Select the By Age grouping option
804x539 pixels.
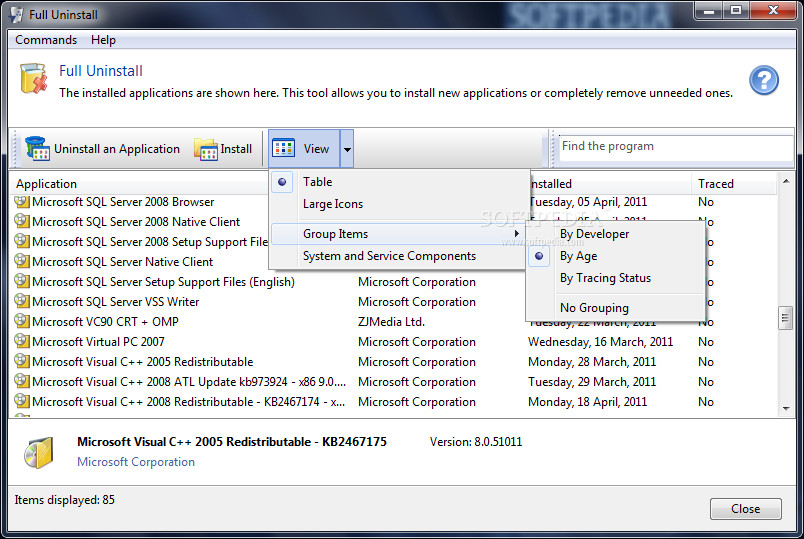[x=578, y=256]
